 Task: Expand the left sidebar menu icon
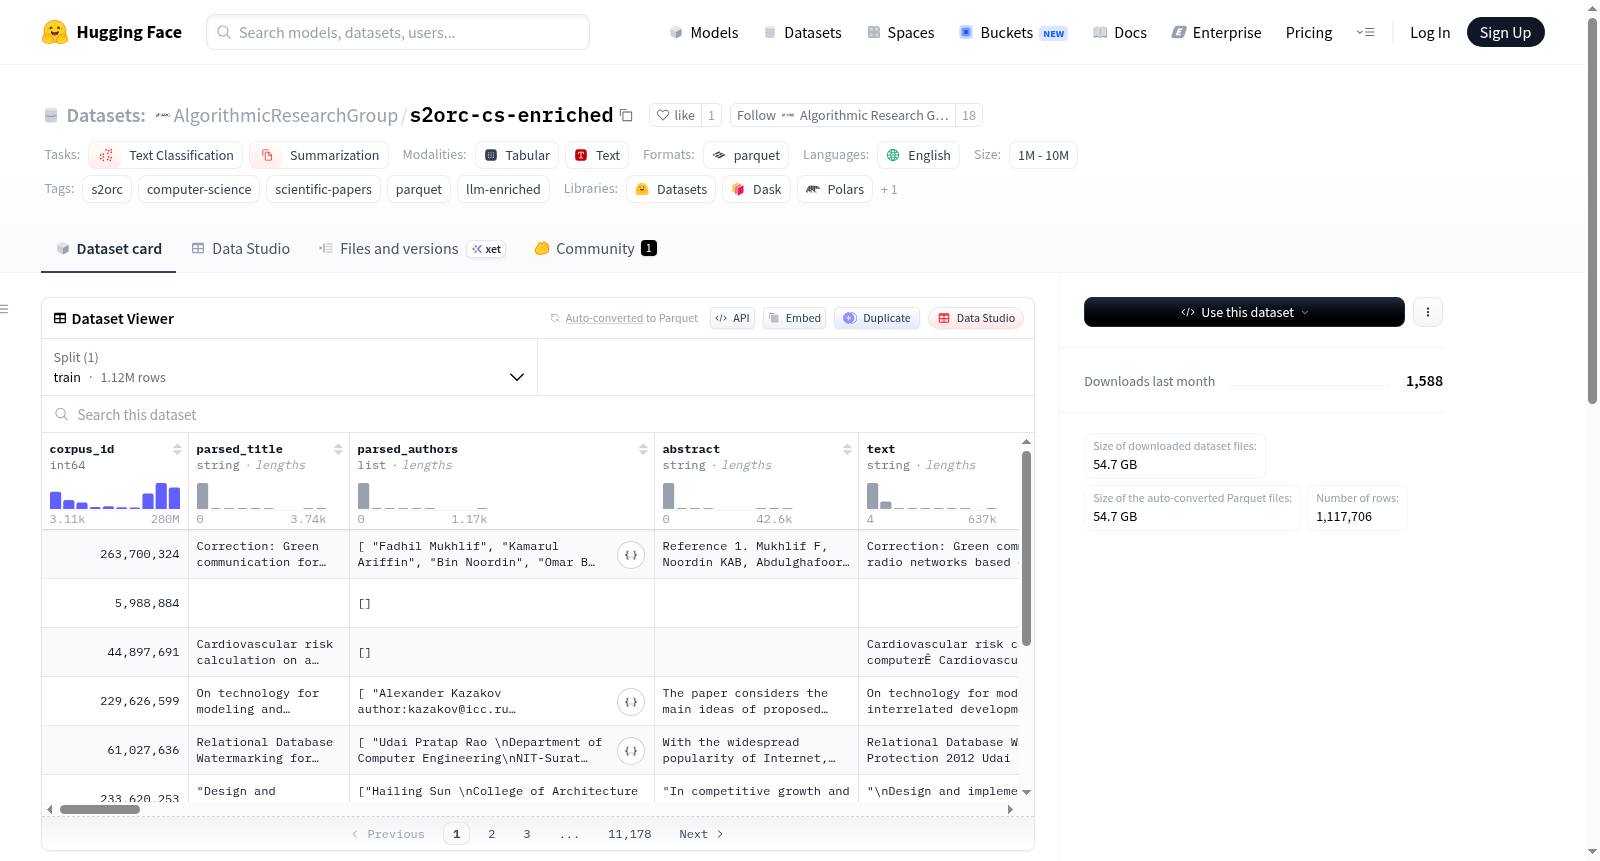(4, 309)
